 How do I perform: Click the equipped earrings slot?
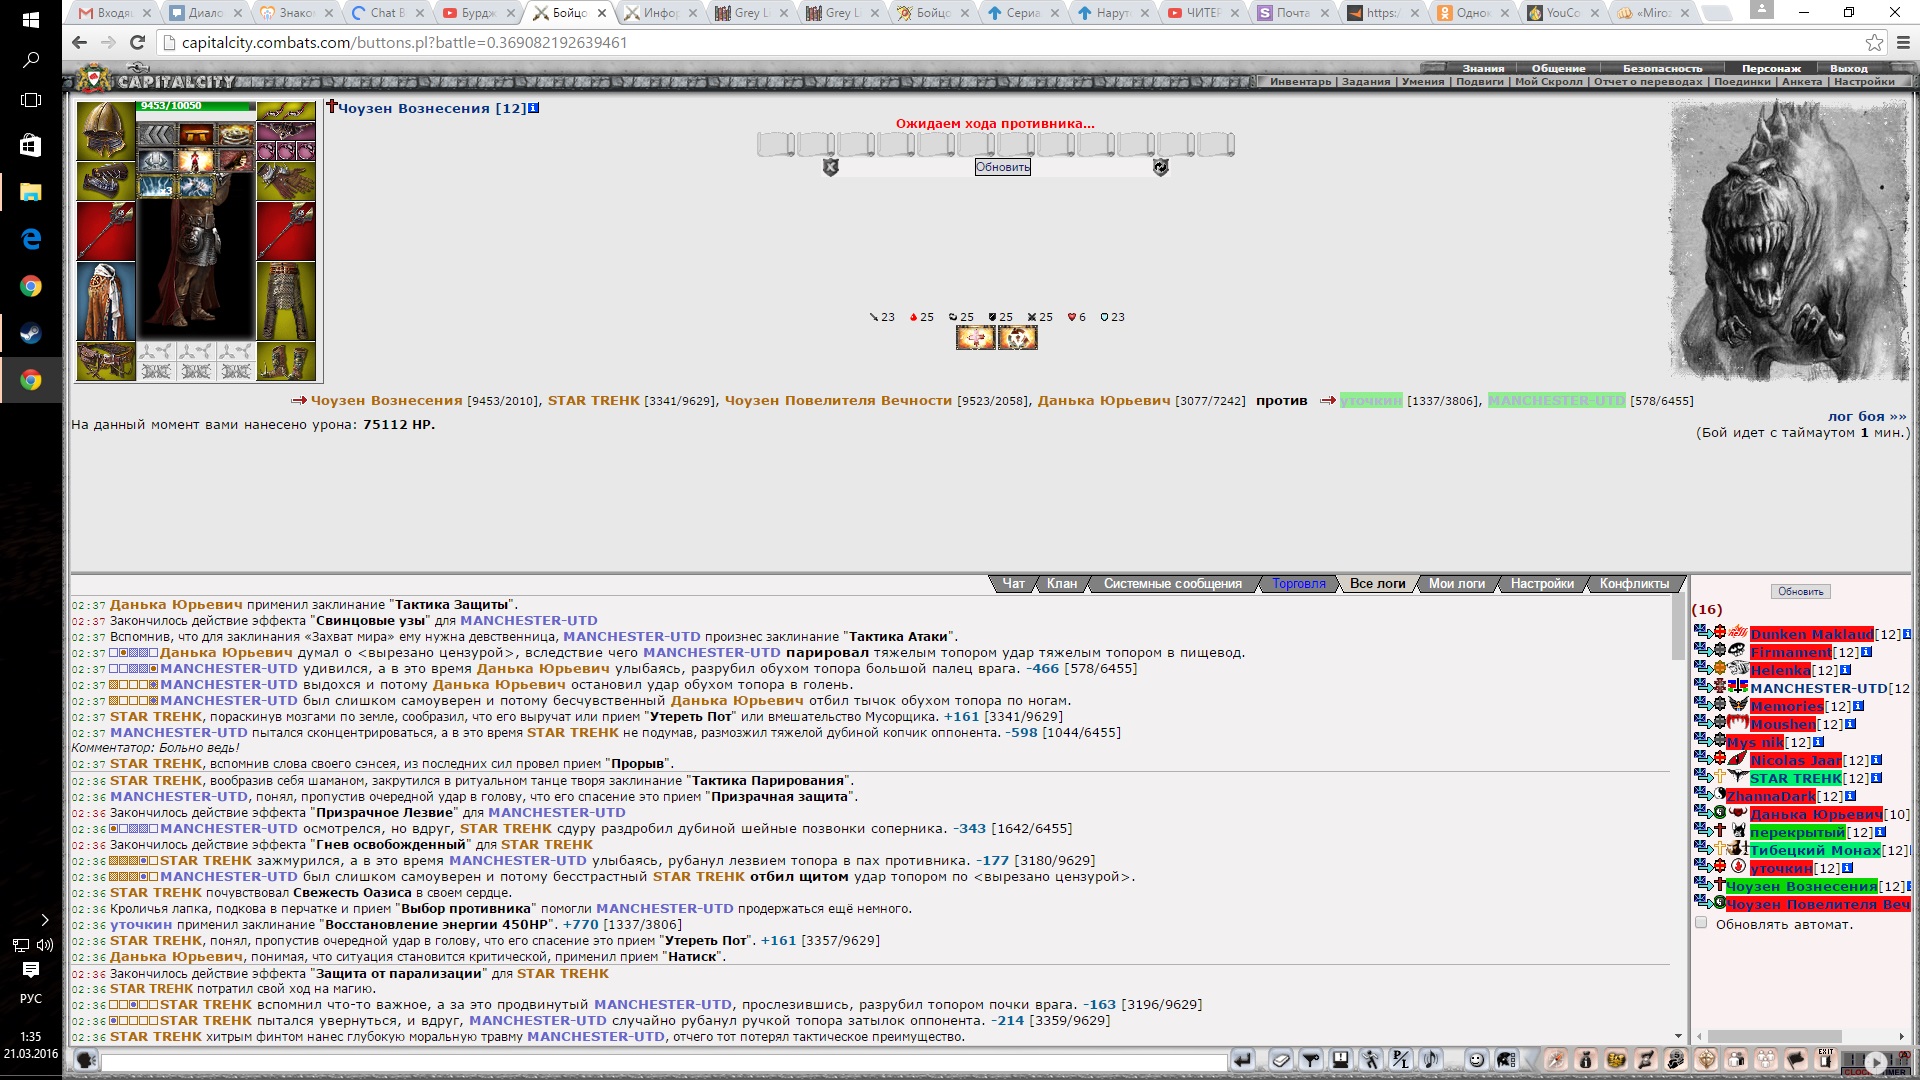coord(286,110)
